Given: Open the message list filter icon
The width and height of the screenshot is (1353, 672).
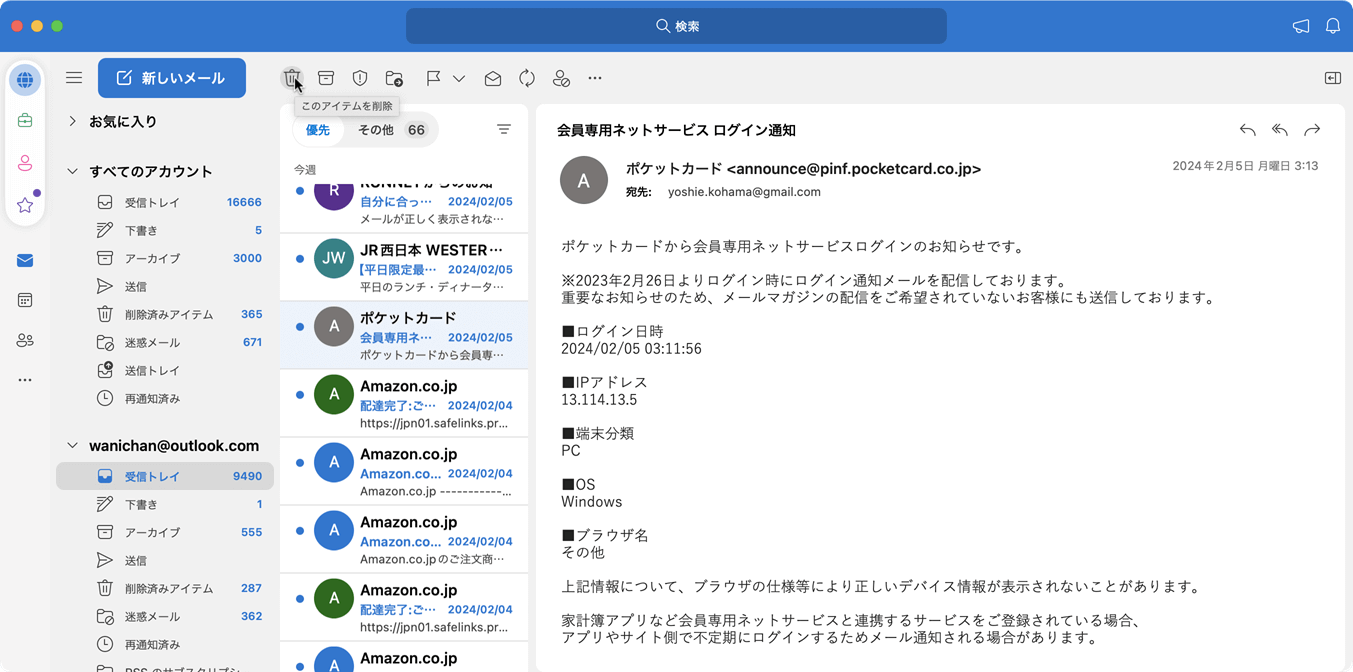Looking at the screenshot, I should [504, 130].
